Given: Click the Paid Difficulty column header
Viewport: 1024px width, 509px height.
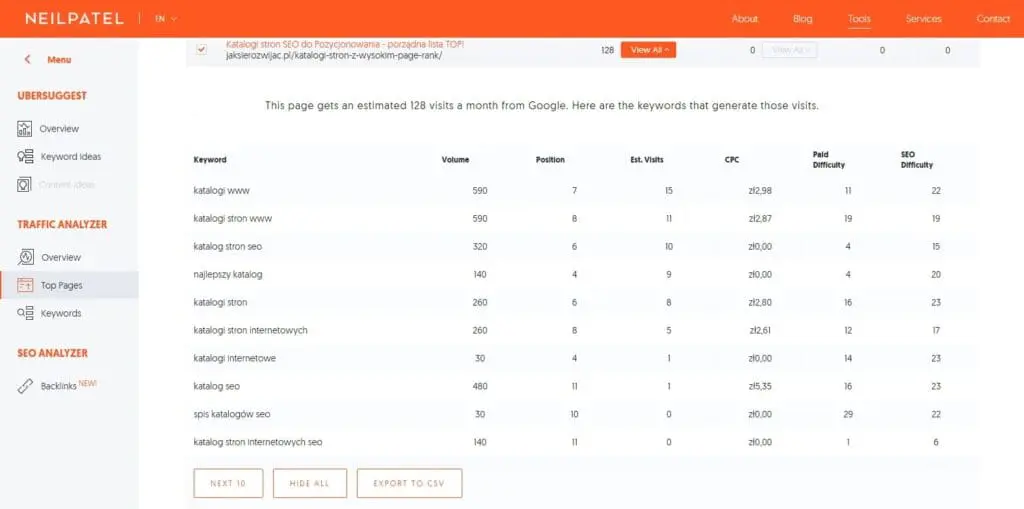Looking at the screenshot, I should (828, 160).
